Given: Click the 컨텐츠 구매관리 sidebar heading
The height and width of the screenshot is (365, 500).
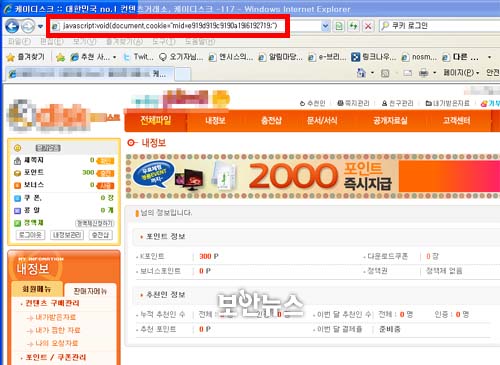Looking at the screenshot, I should click(x=52, y=303).
